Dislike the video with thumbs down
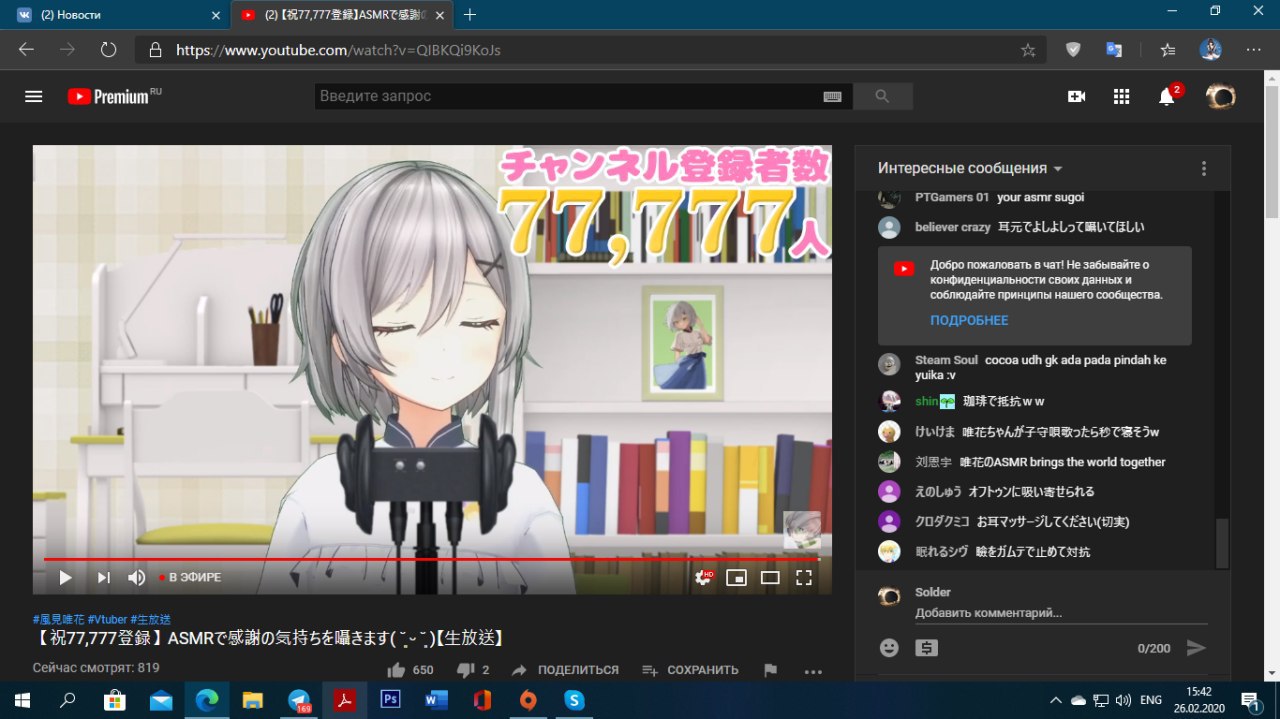The height and width of the screenshot is (719, 1280). click(x=465, y=670)
